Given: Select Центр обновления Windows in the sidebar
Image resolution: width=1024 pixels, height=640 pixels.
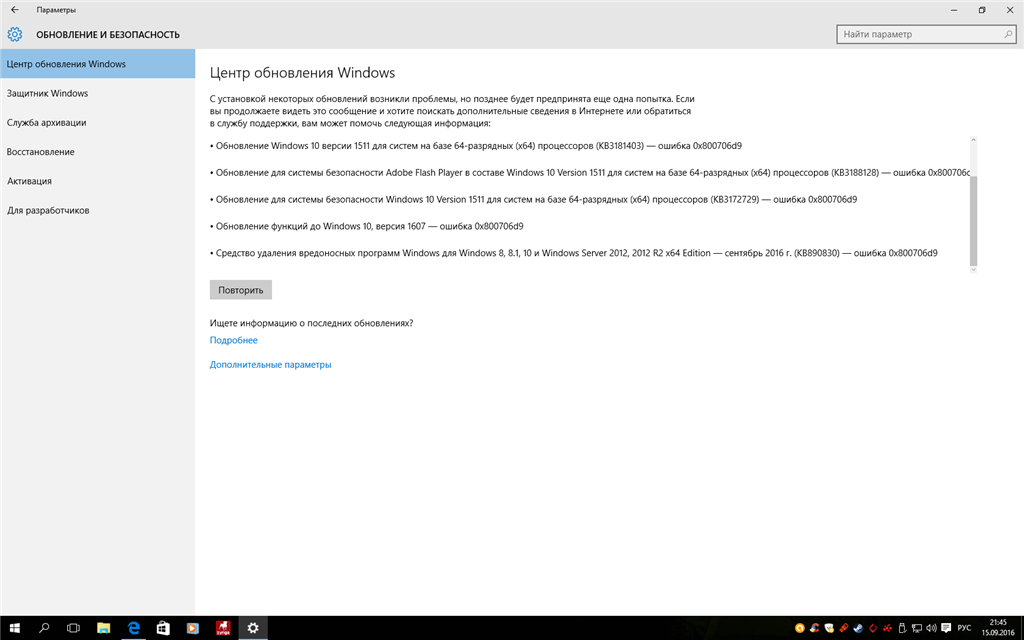Looking at the screenshot, I should click(97, 64).
